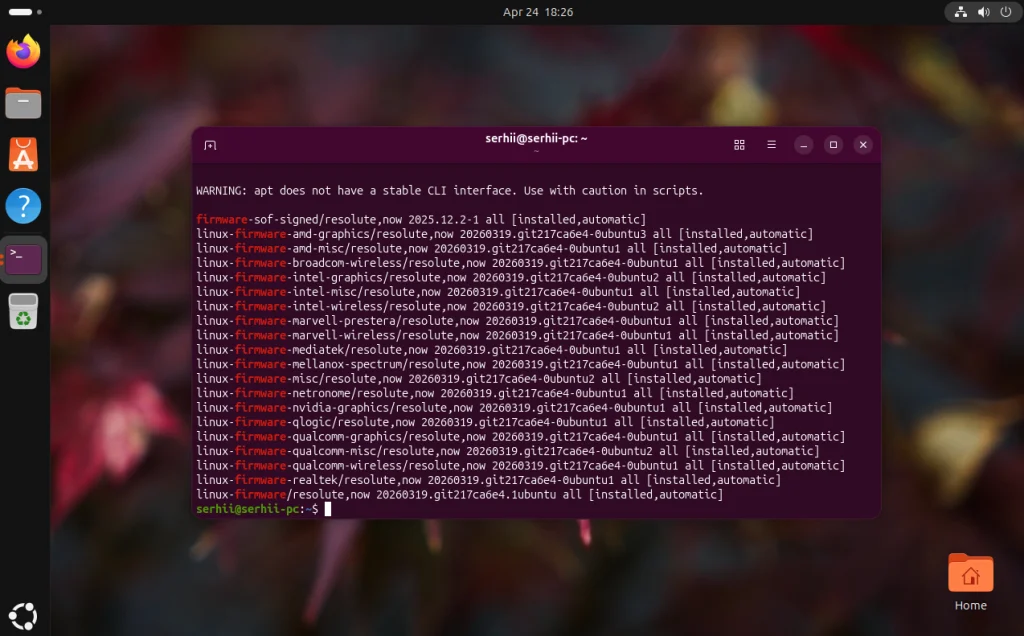This screenshot has height=636, width=1024.
Task: Click the linux-firmware-nvidia-graphics line
Action: point(514,407)
